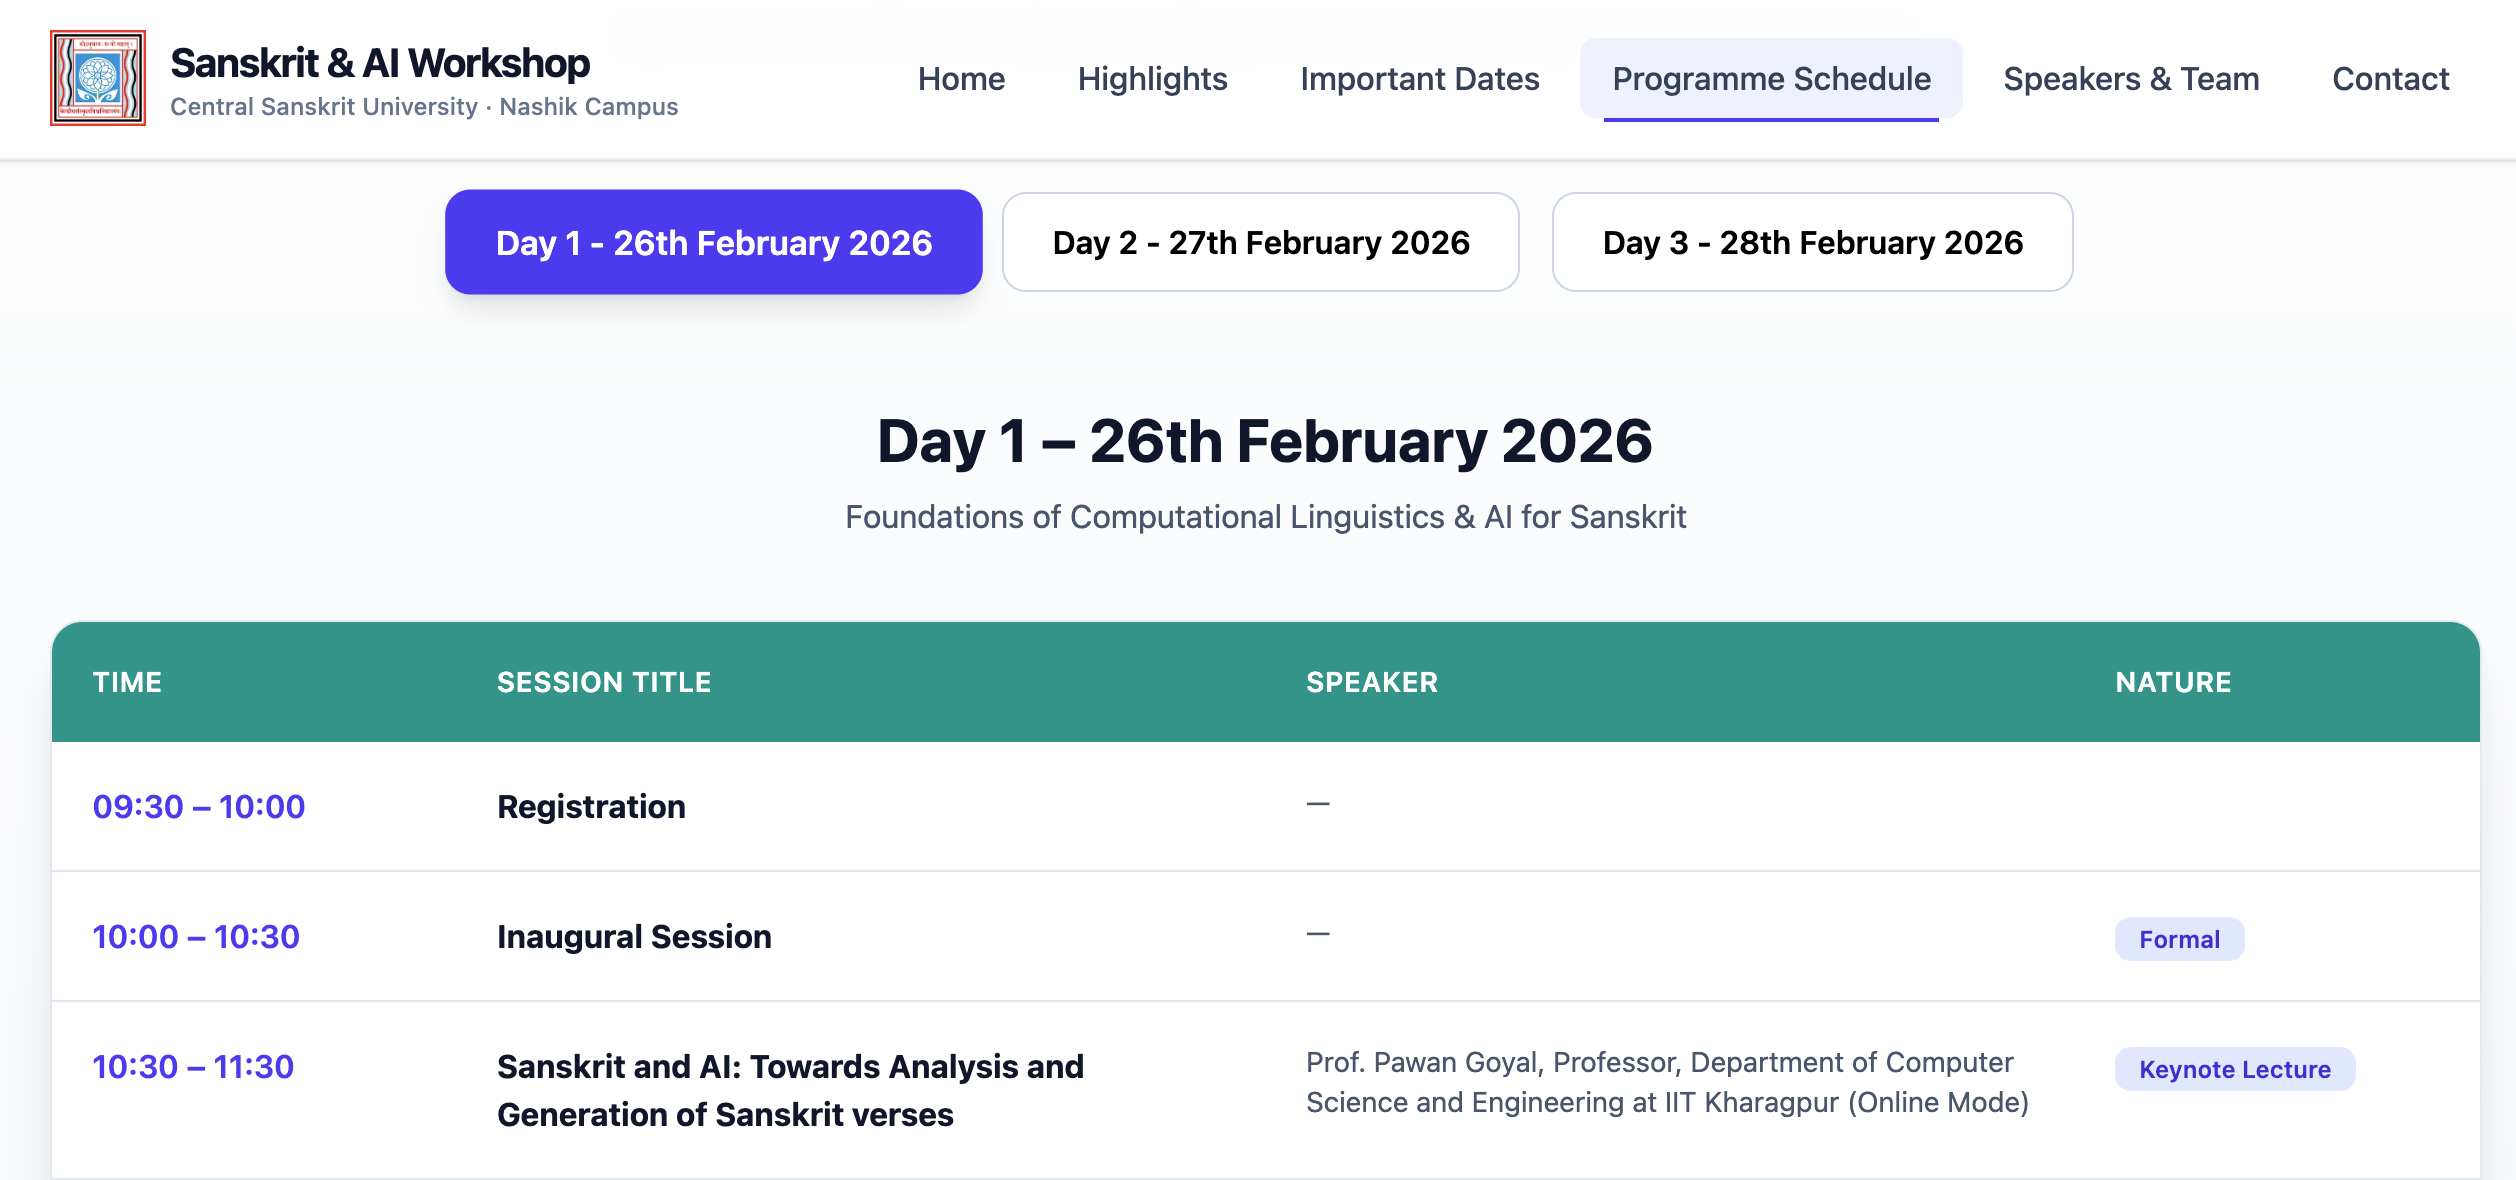Click the Keynote Lecture badge

pyautogui.click(x=2234, y=1069)
